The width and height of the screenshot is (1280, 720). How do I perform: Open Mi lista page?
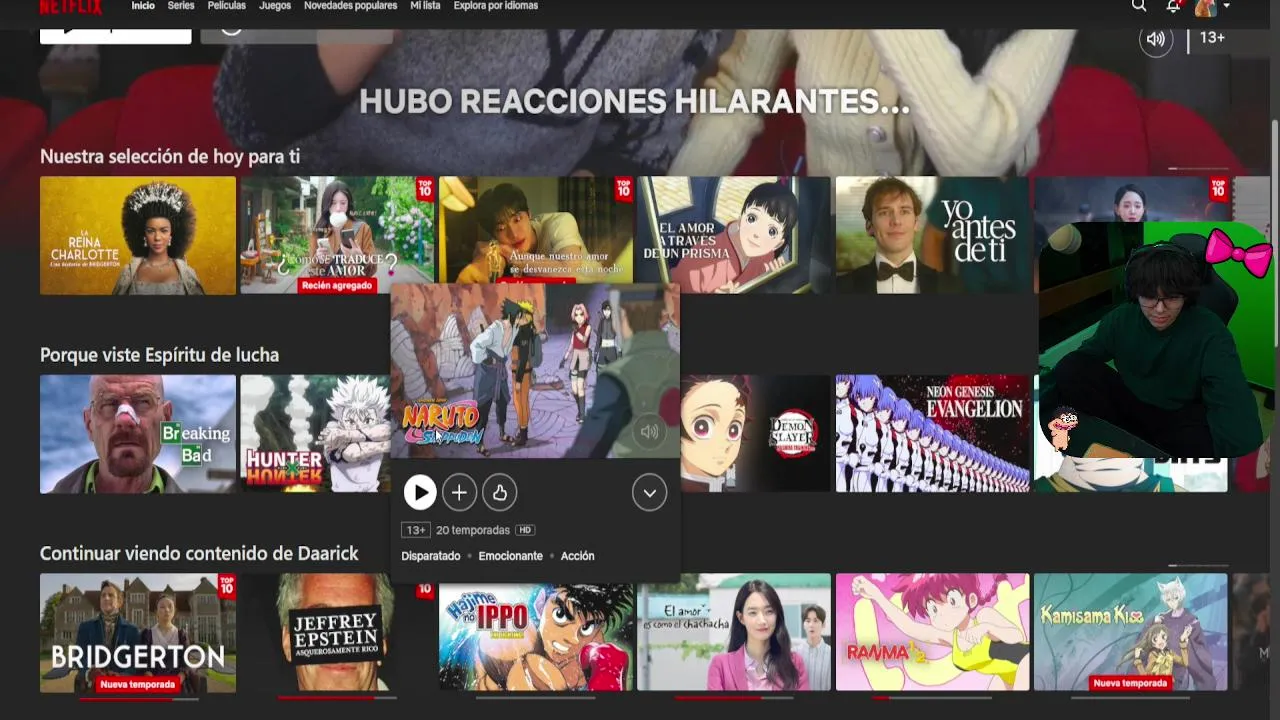point(425,6)
